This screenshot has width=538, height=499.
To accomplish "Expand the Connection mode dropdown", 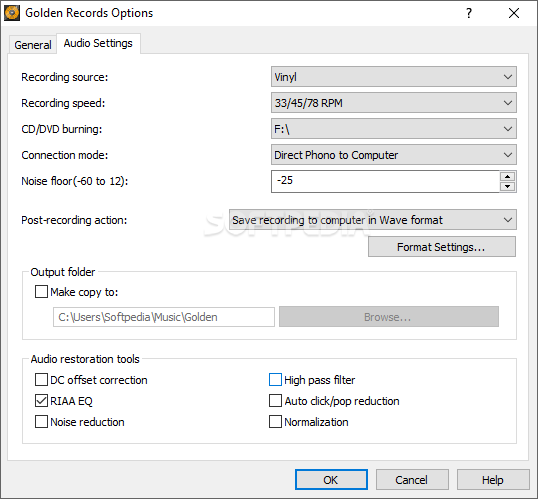I will pos(394,155).
